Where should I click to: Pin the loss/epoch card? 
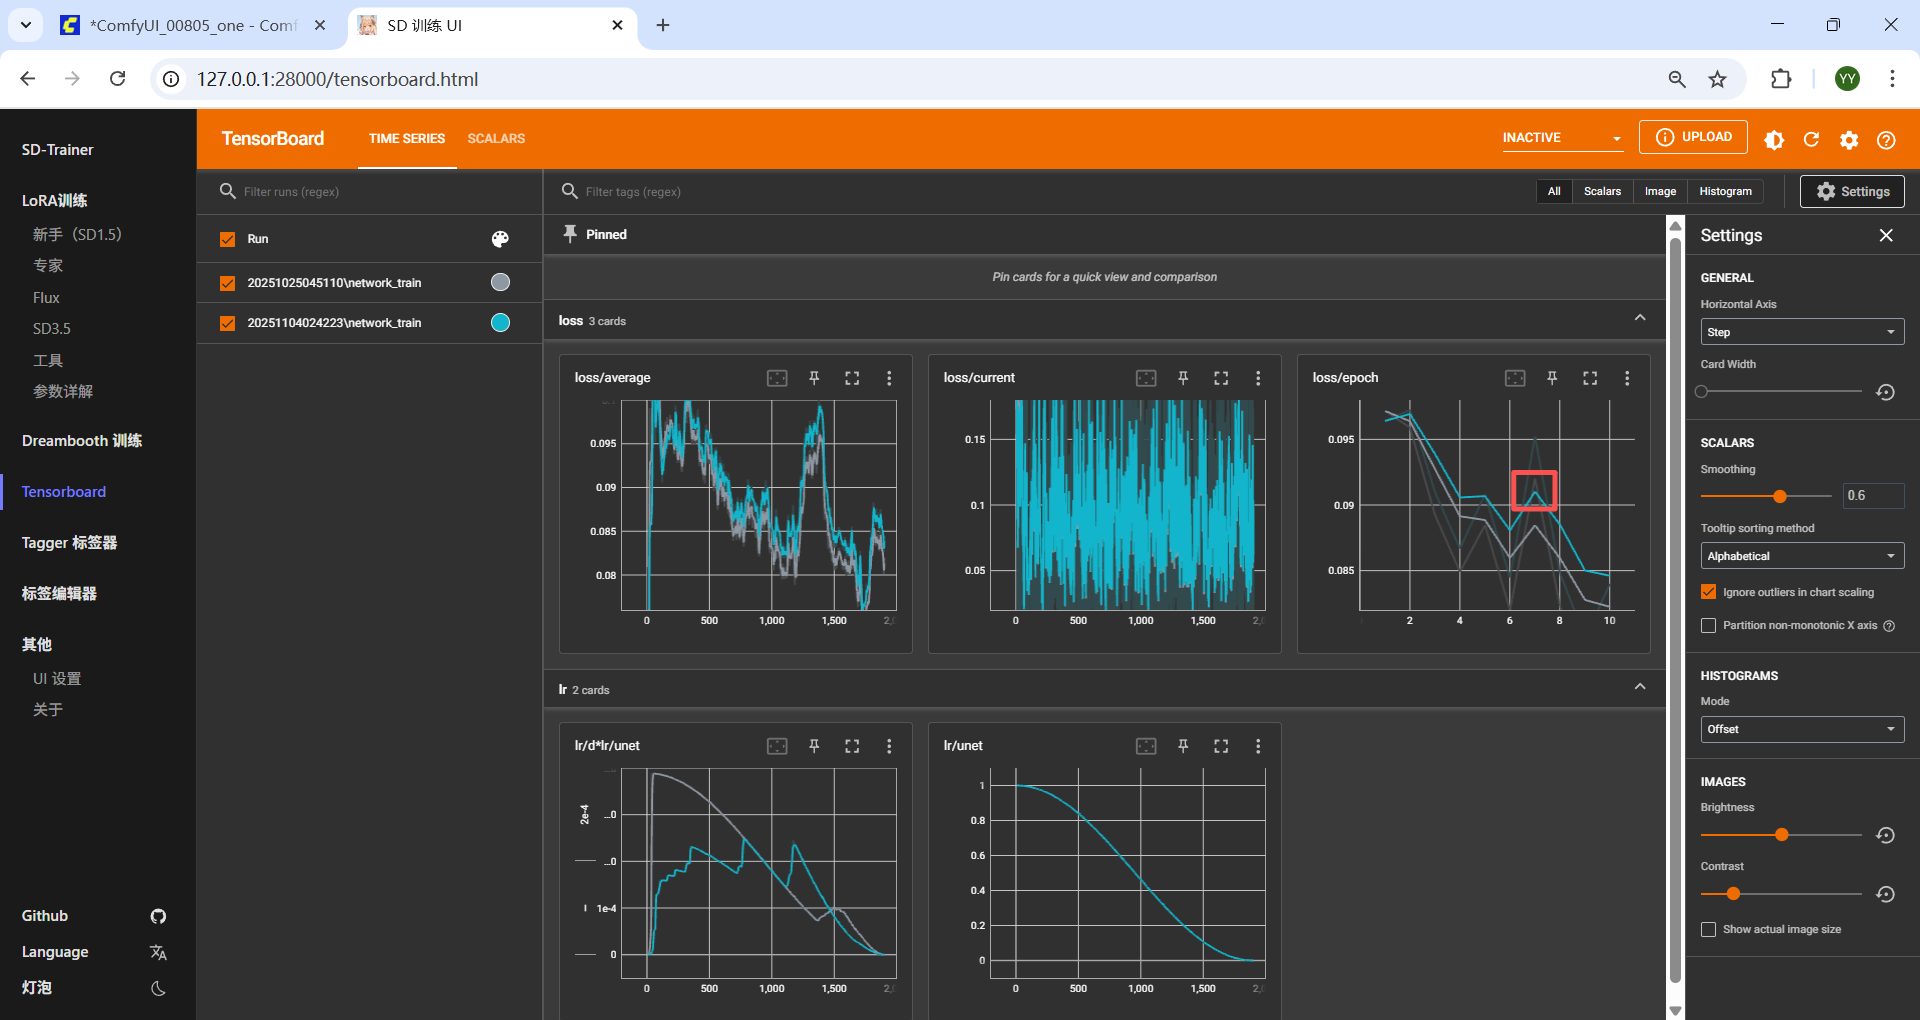(x=1552, y=378)
